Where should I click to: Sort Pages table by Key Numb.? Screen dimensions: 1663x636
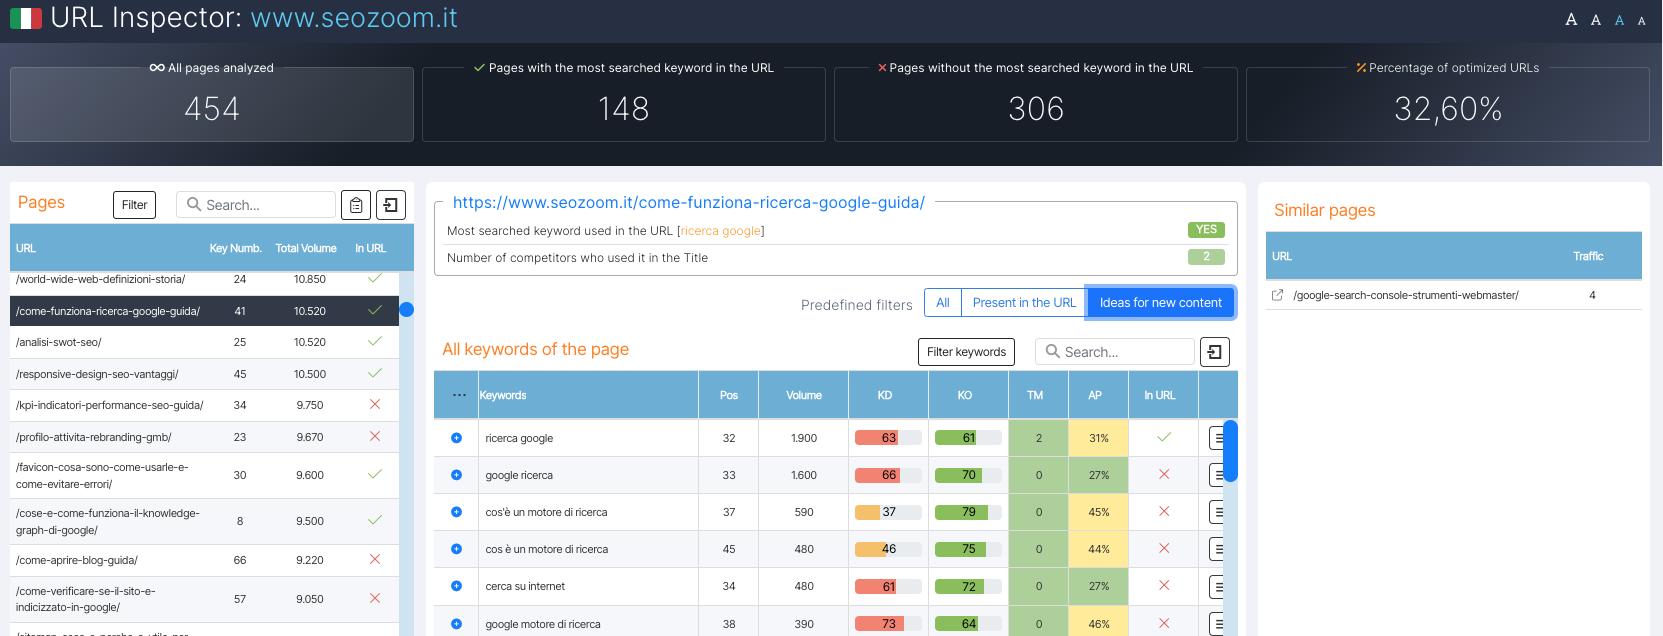236,248
